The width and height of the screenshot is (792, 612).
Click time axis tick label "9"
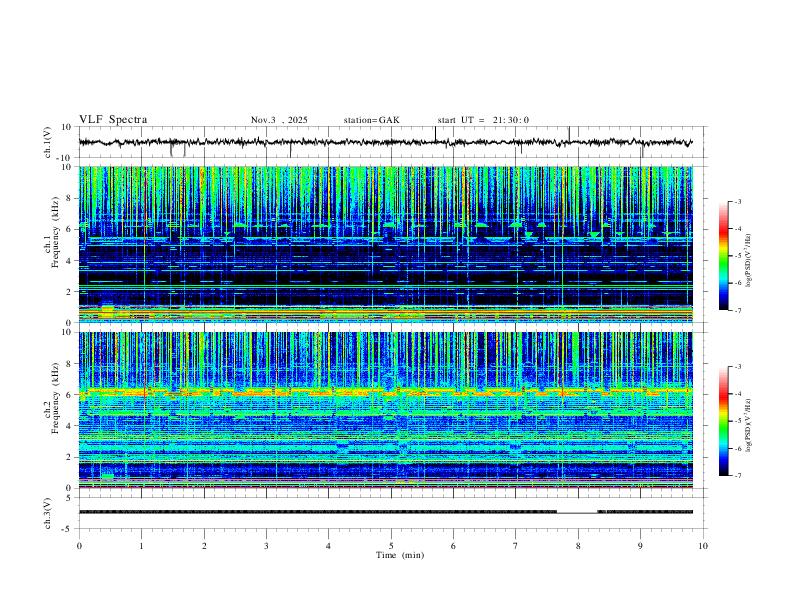[x=640, y=546]
